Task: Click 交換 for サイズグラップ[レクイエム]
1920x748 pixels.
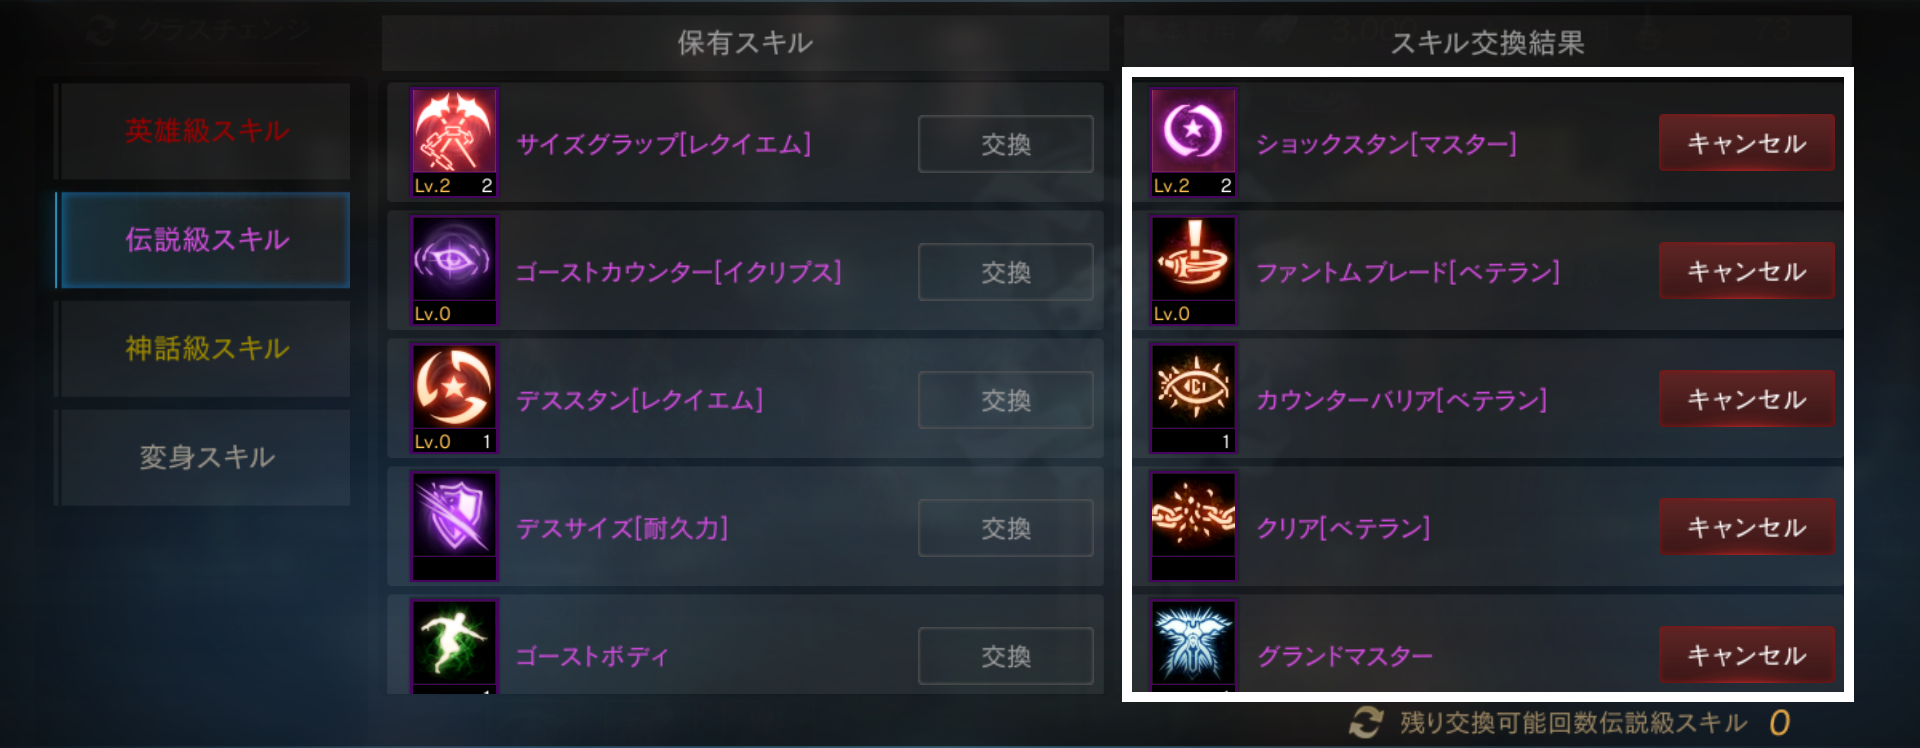Action: tap(1006, 144)
